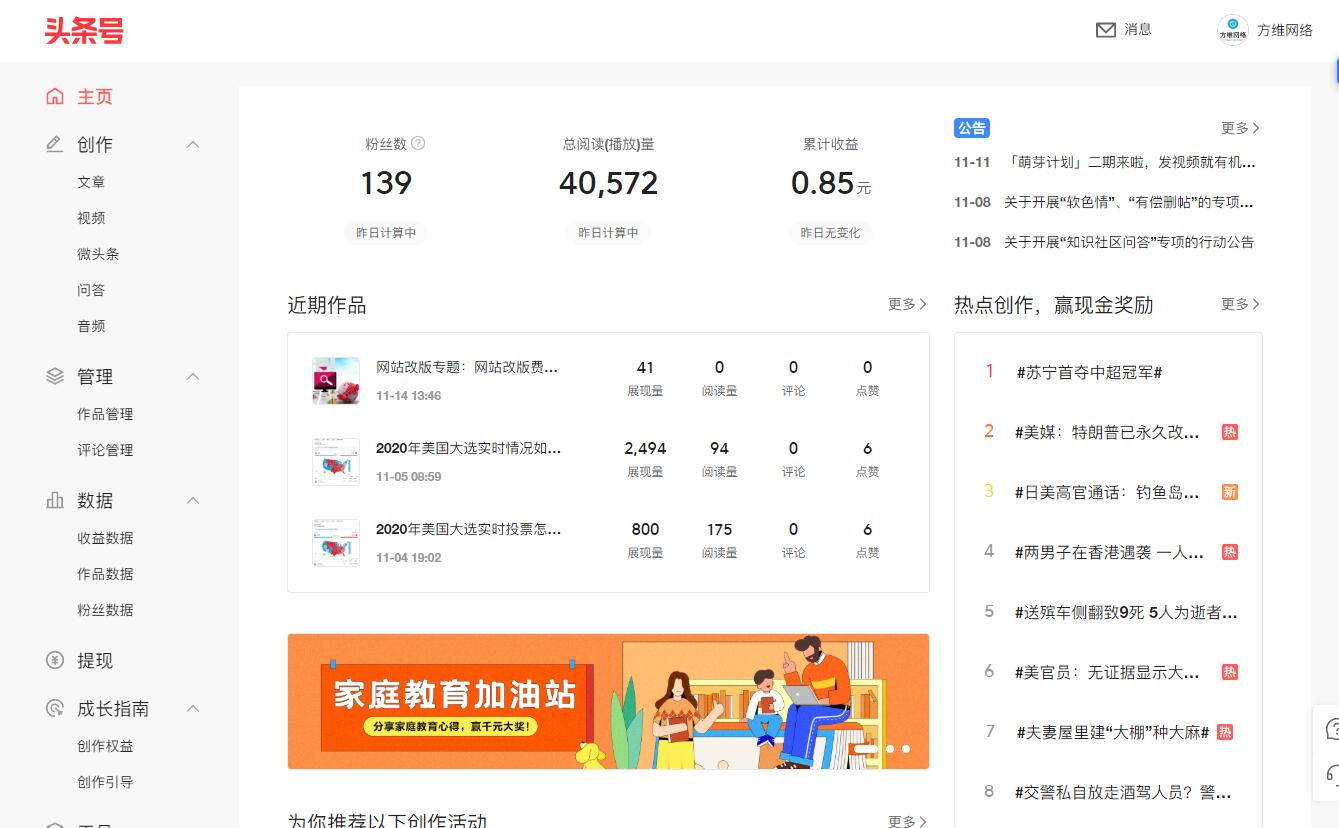Open the 苏宁首夺中超冠军 hot topic

coord(1089,372)
